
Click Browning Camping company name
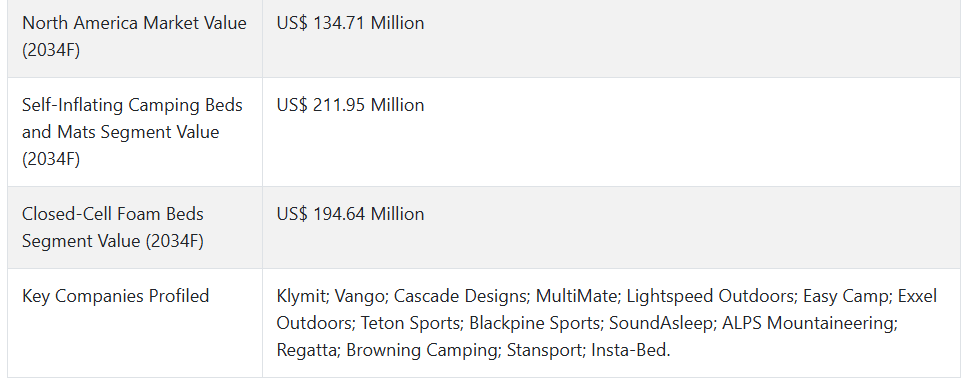(x=421, y=350)
